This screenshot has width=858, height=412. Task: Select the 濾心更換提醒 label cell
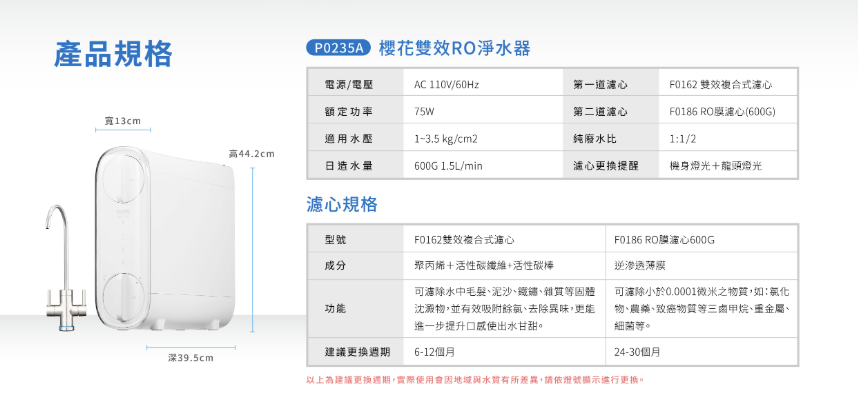click(612, 165)
